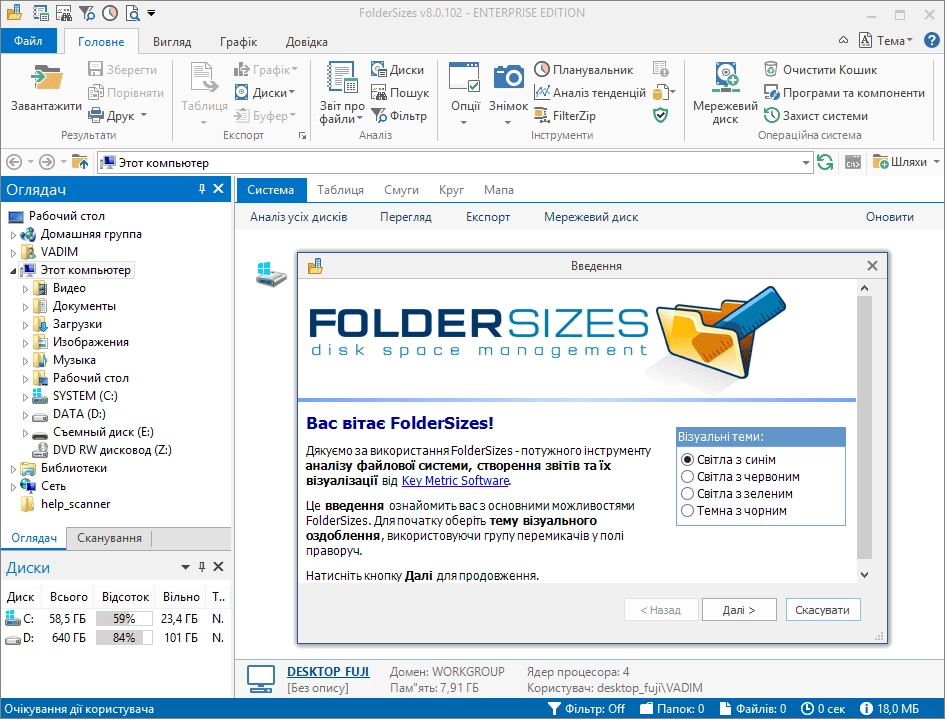Expand the SYSTEM (C:) drive node

click(x=25, y=397)
